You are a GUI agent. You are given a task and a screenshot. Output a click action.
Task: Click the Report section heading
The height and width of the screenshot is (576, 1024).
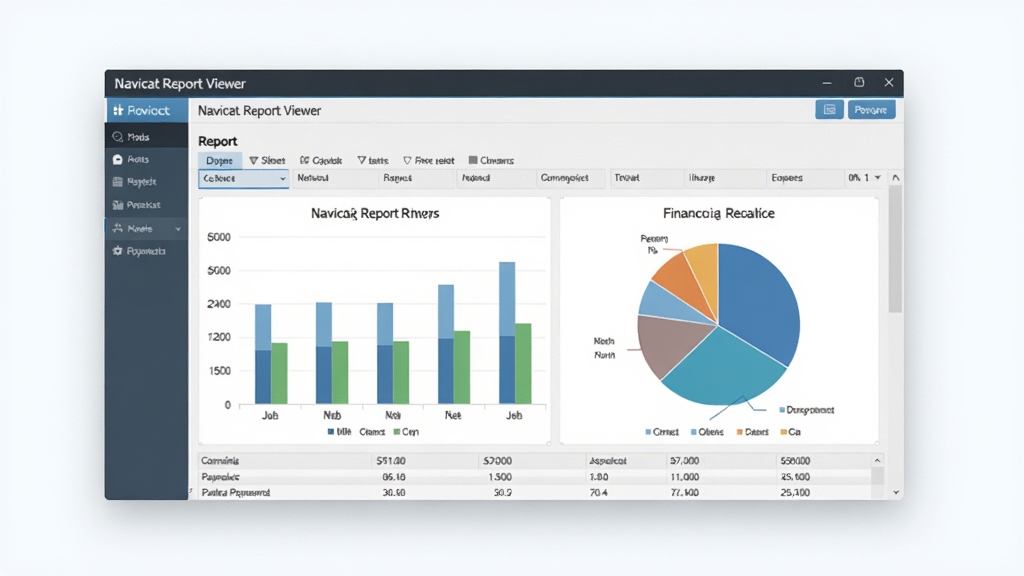(217, 141)
